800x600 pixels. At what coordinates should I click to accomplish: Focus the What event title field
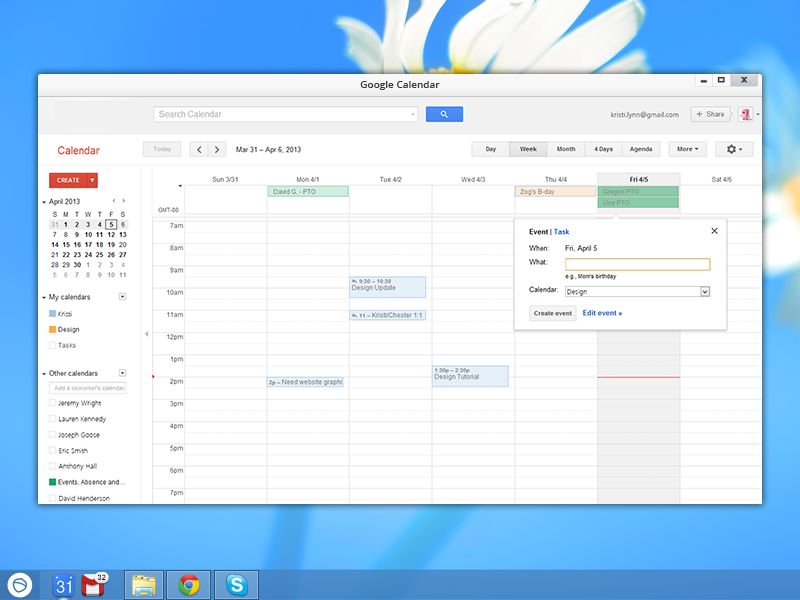pyautogui.click(x=637, y=264)
